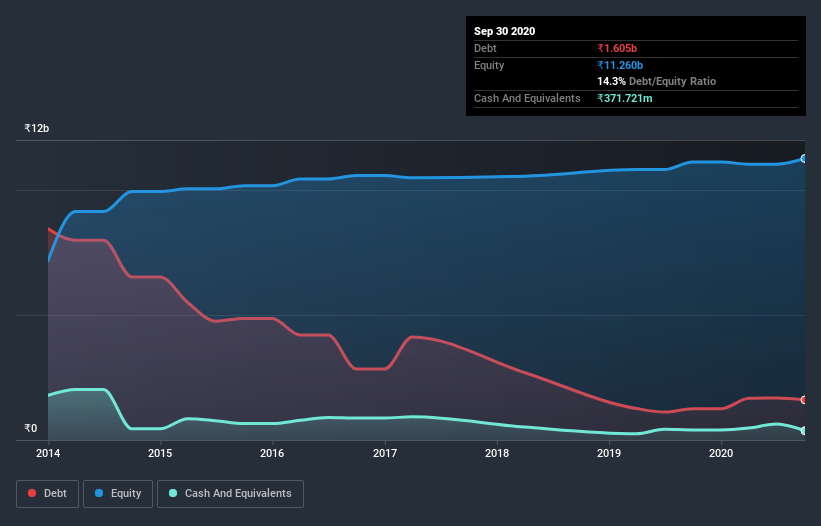The image size is (821, 526).
Task: Toggle the Debt series legend button
Action: tap(47, 494)
